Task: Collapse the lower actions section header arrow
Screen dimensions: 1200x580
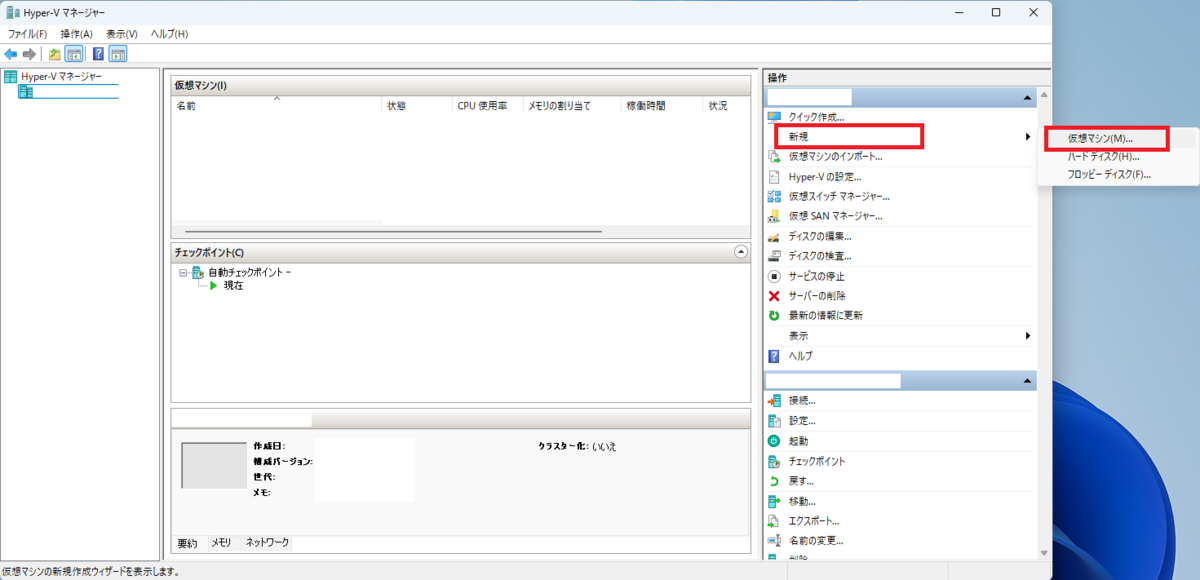Action: (x=1027, y=381)
